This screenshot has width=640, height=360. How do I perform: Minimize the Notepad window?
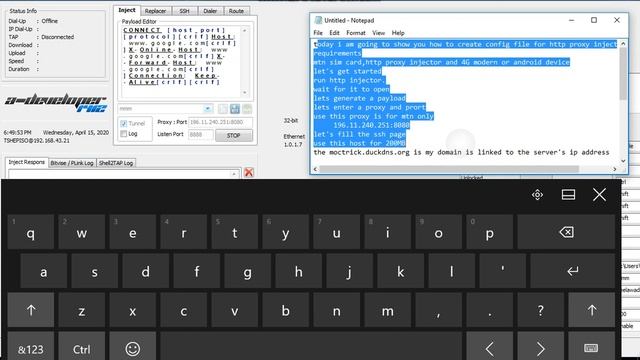coord(571,20)
